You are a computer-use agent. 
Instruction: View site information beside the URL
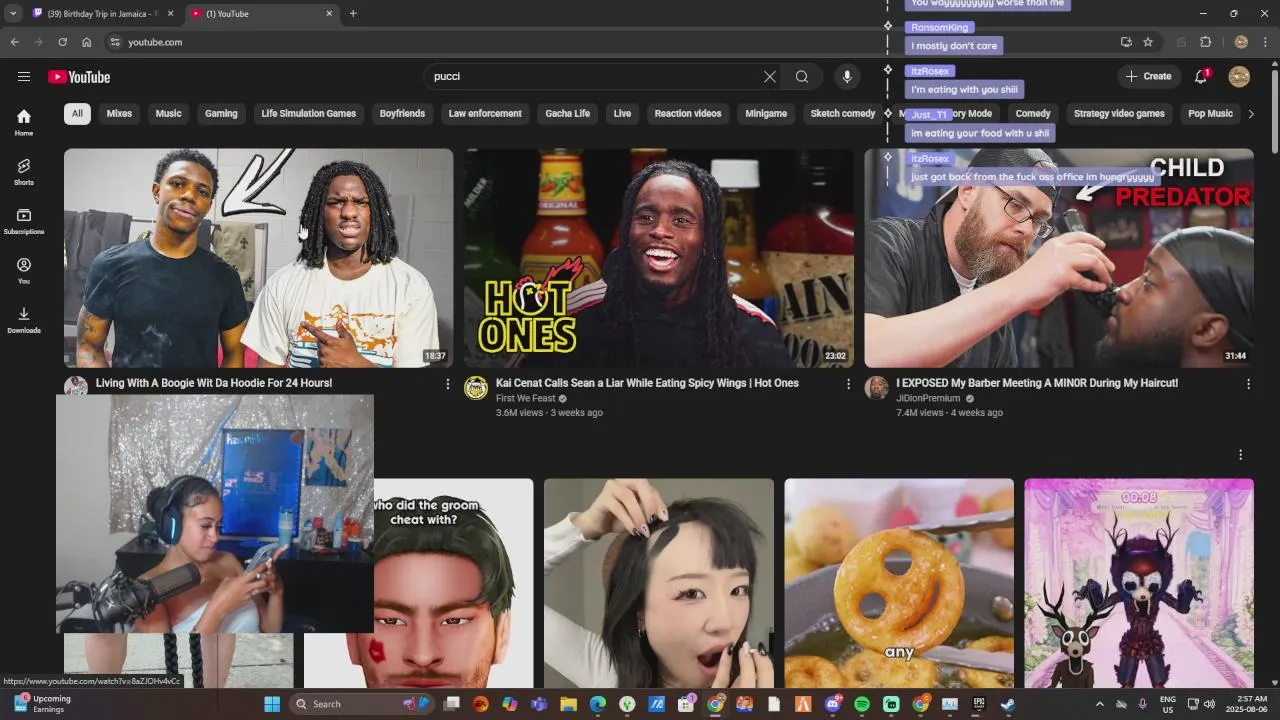pos(115,42)
